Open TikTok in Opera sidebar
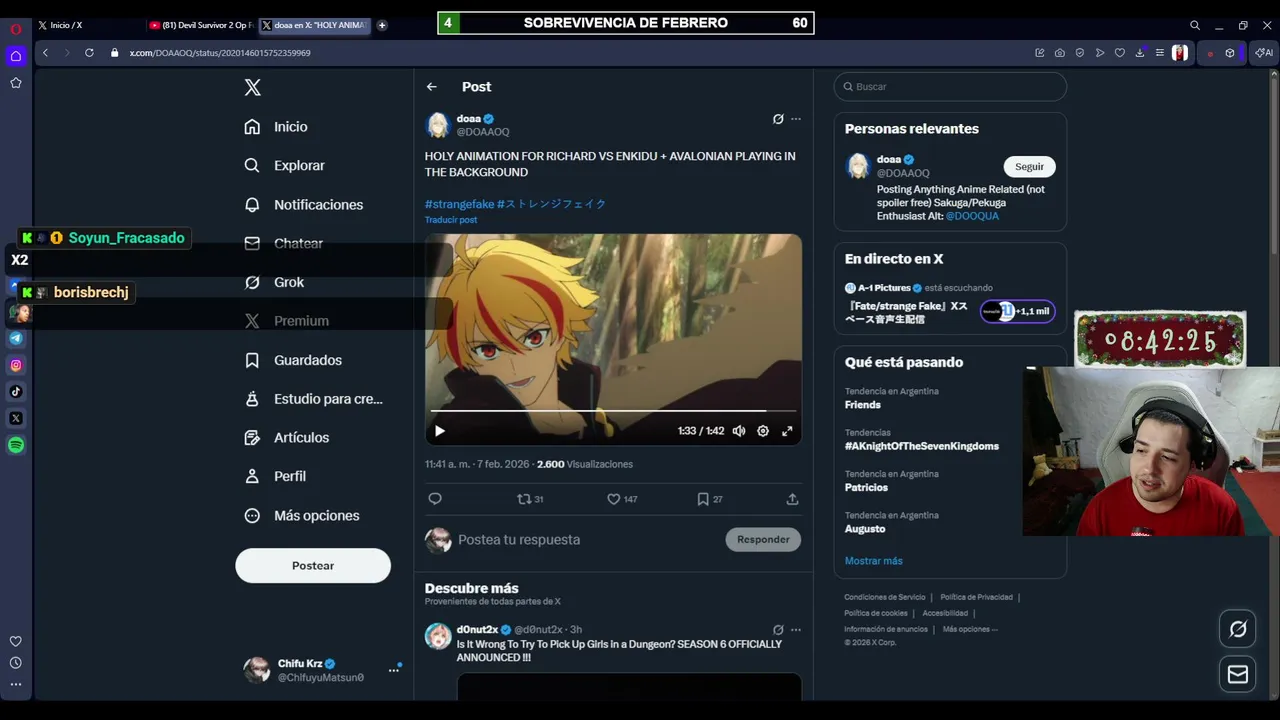 pos(16,392)
